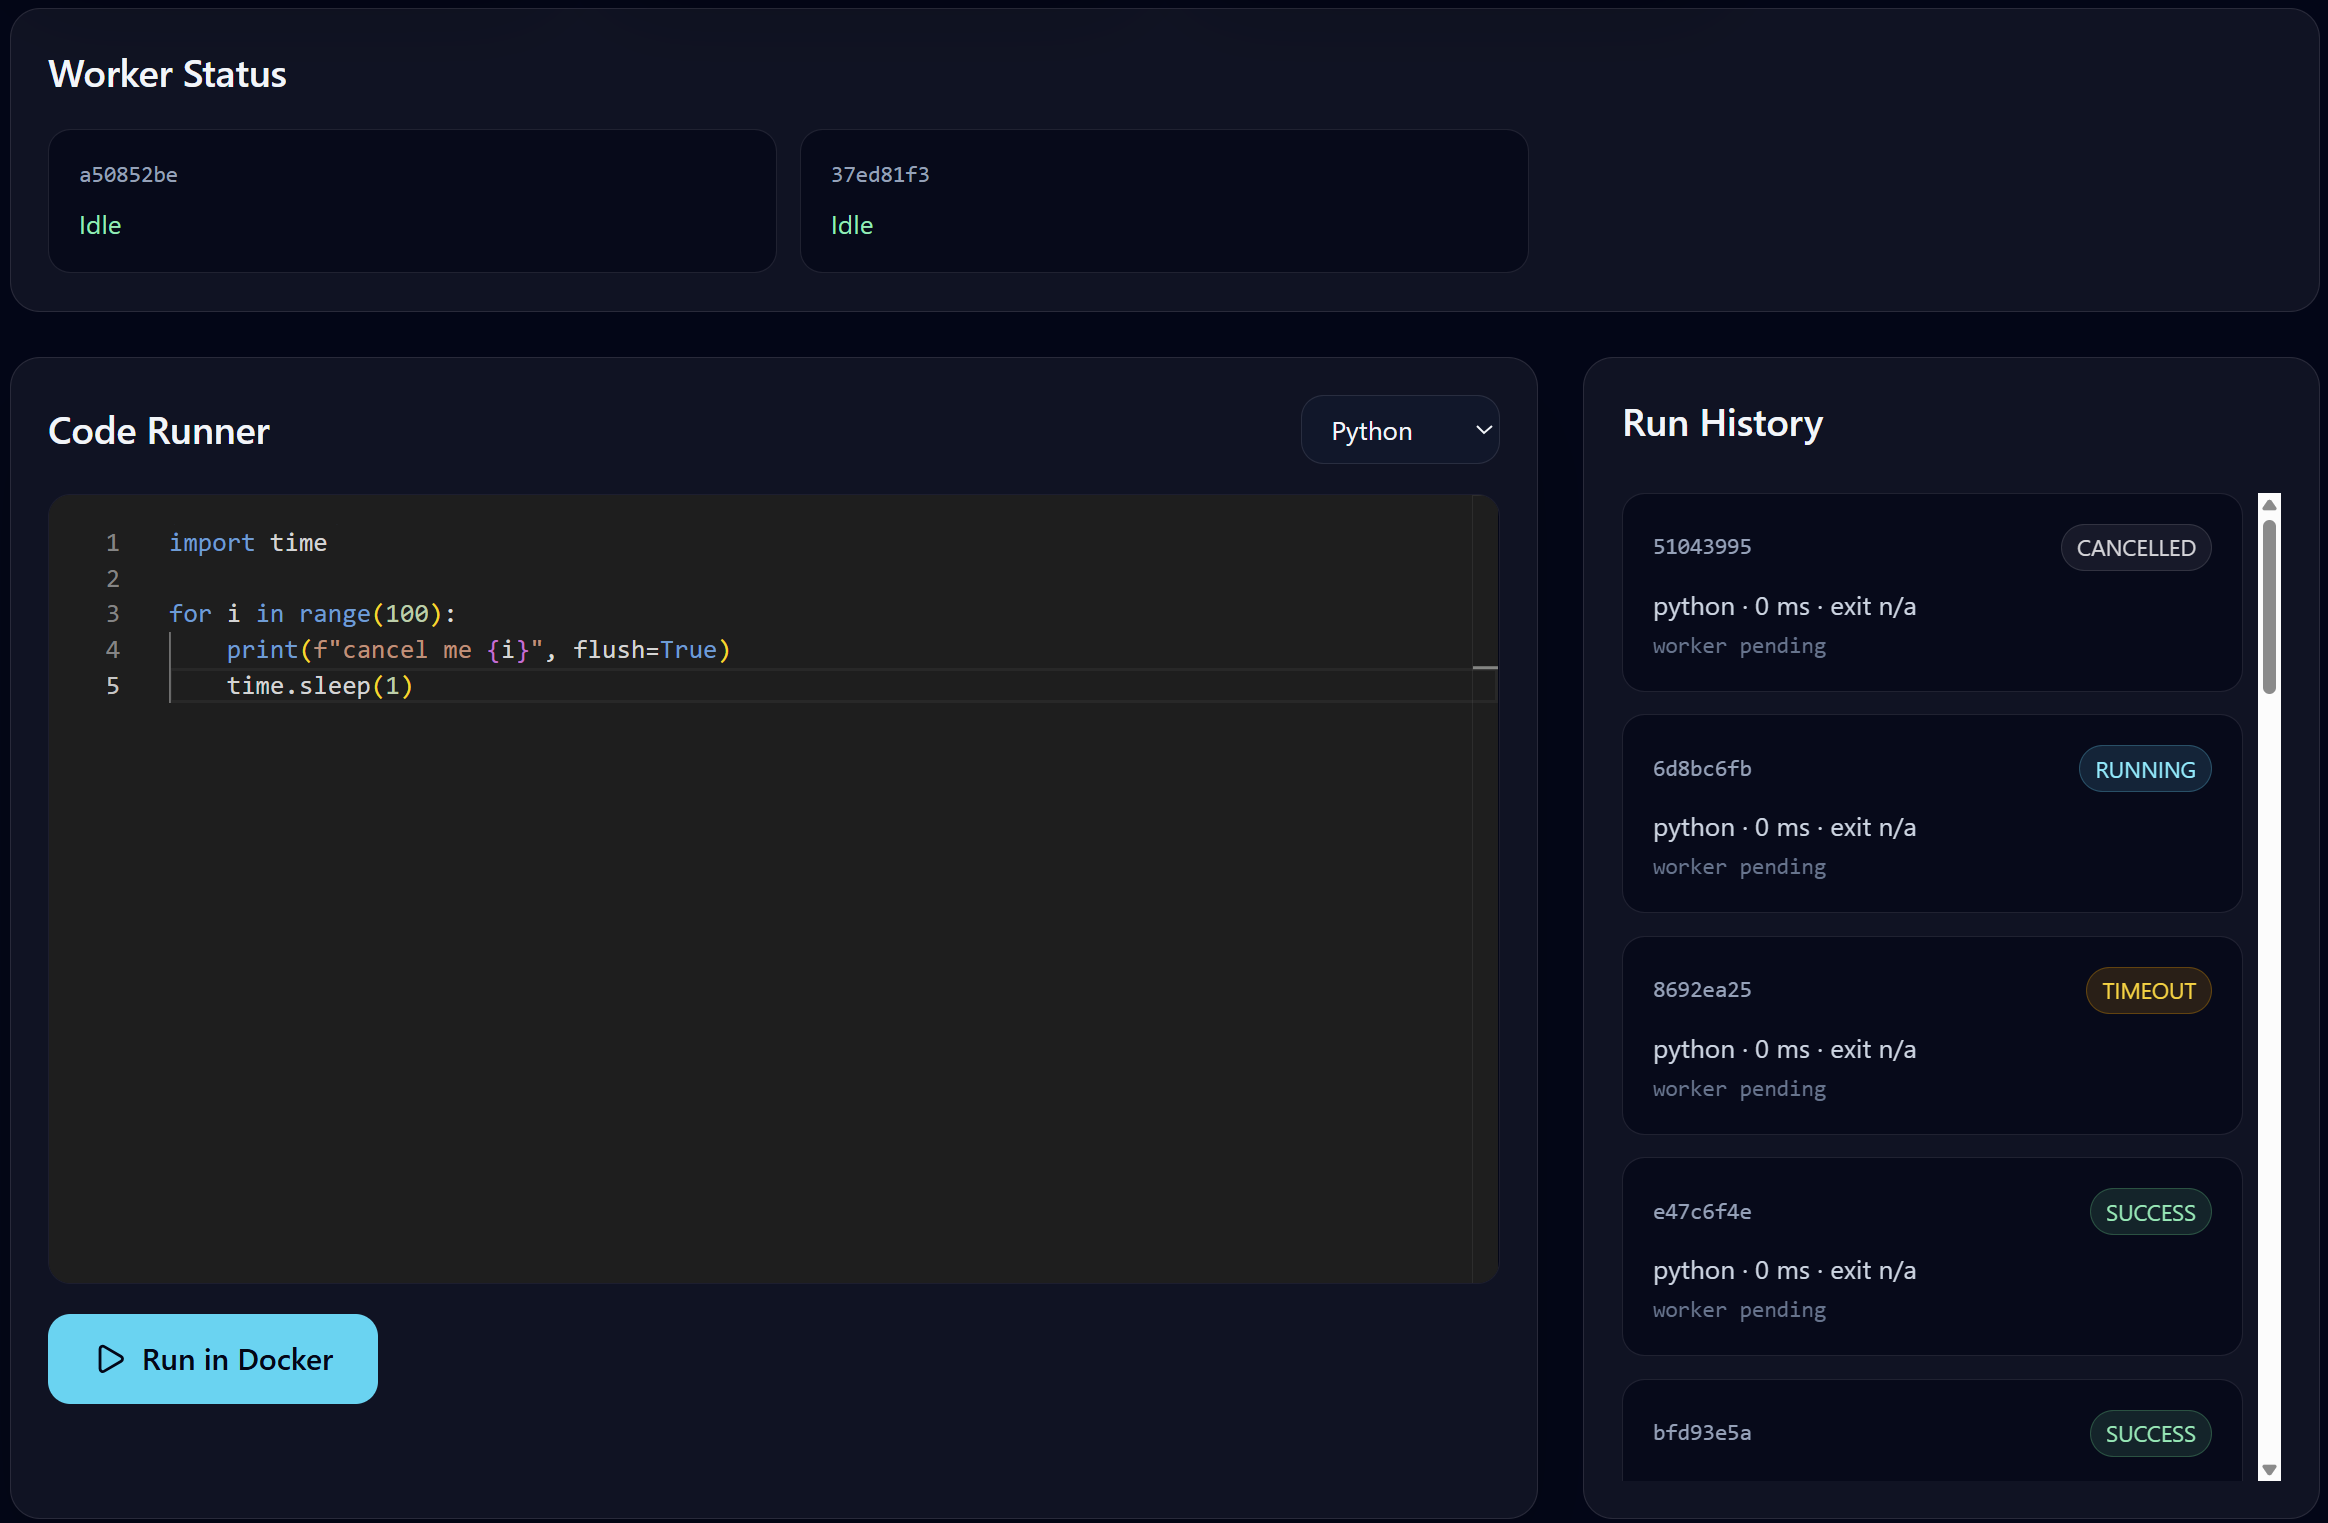Click the print statement on line 4
This screenshot has height=1523, width=2328.
[x=478, y=649]
